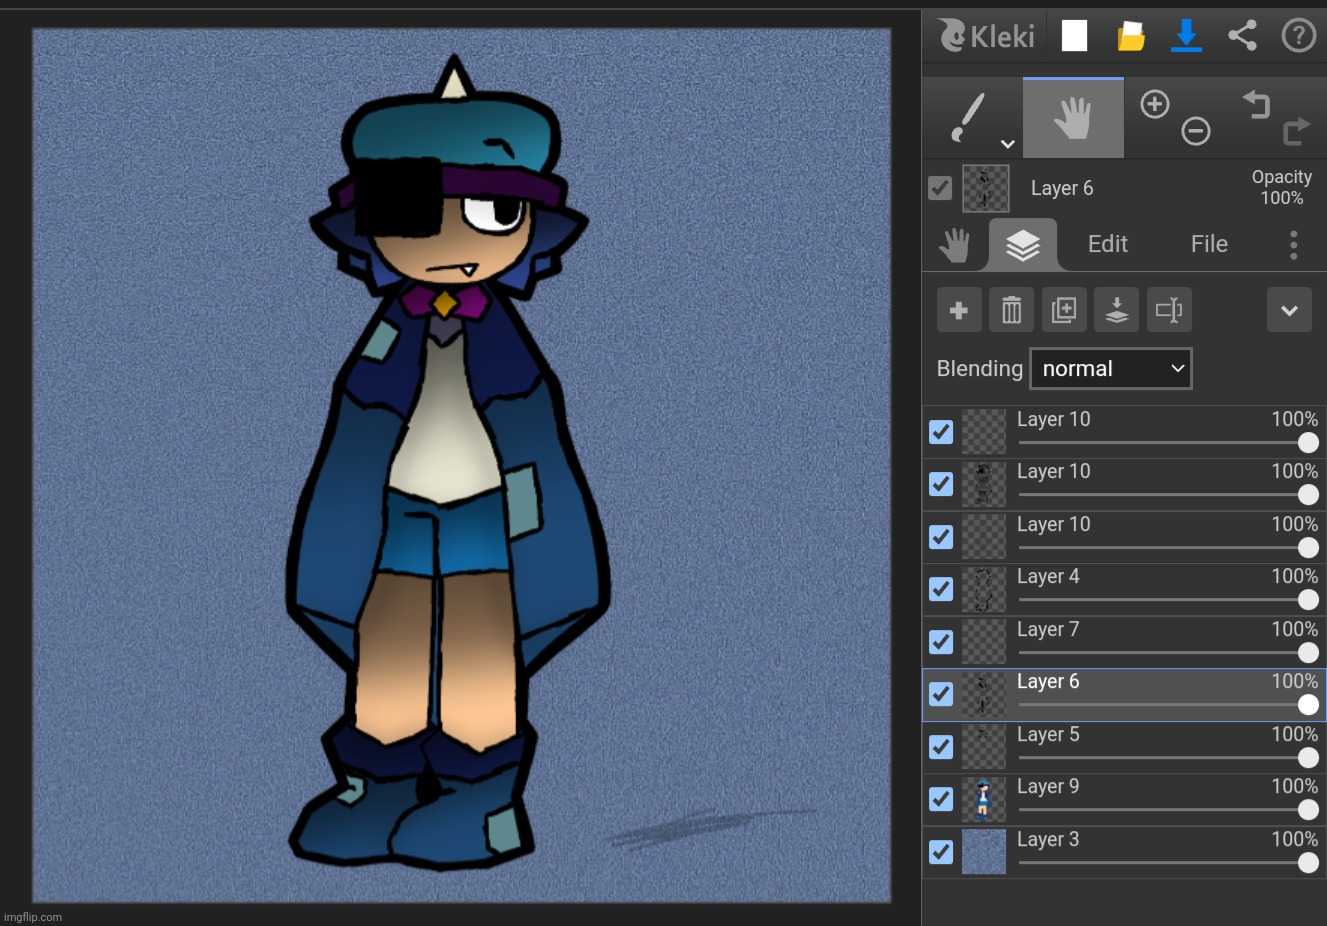1327x926 pixels.
Task: Select the Brush tool
Action: [x=972, y=118]
